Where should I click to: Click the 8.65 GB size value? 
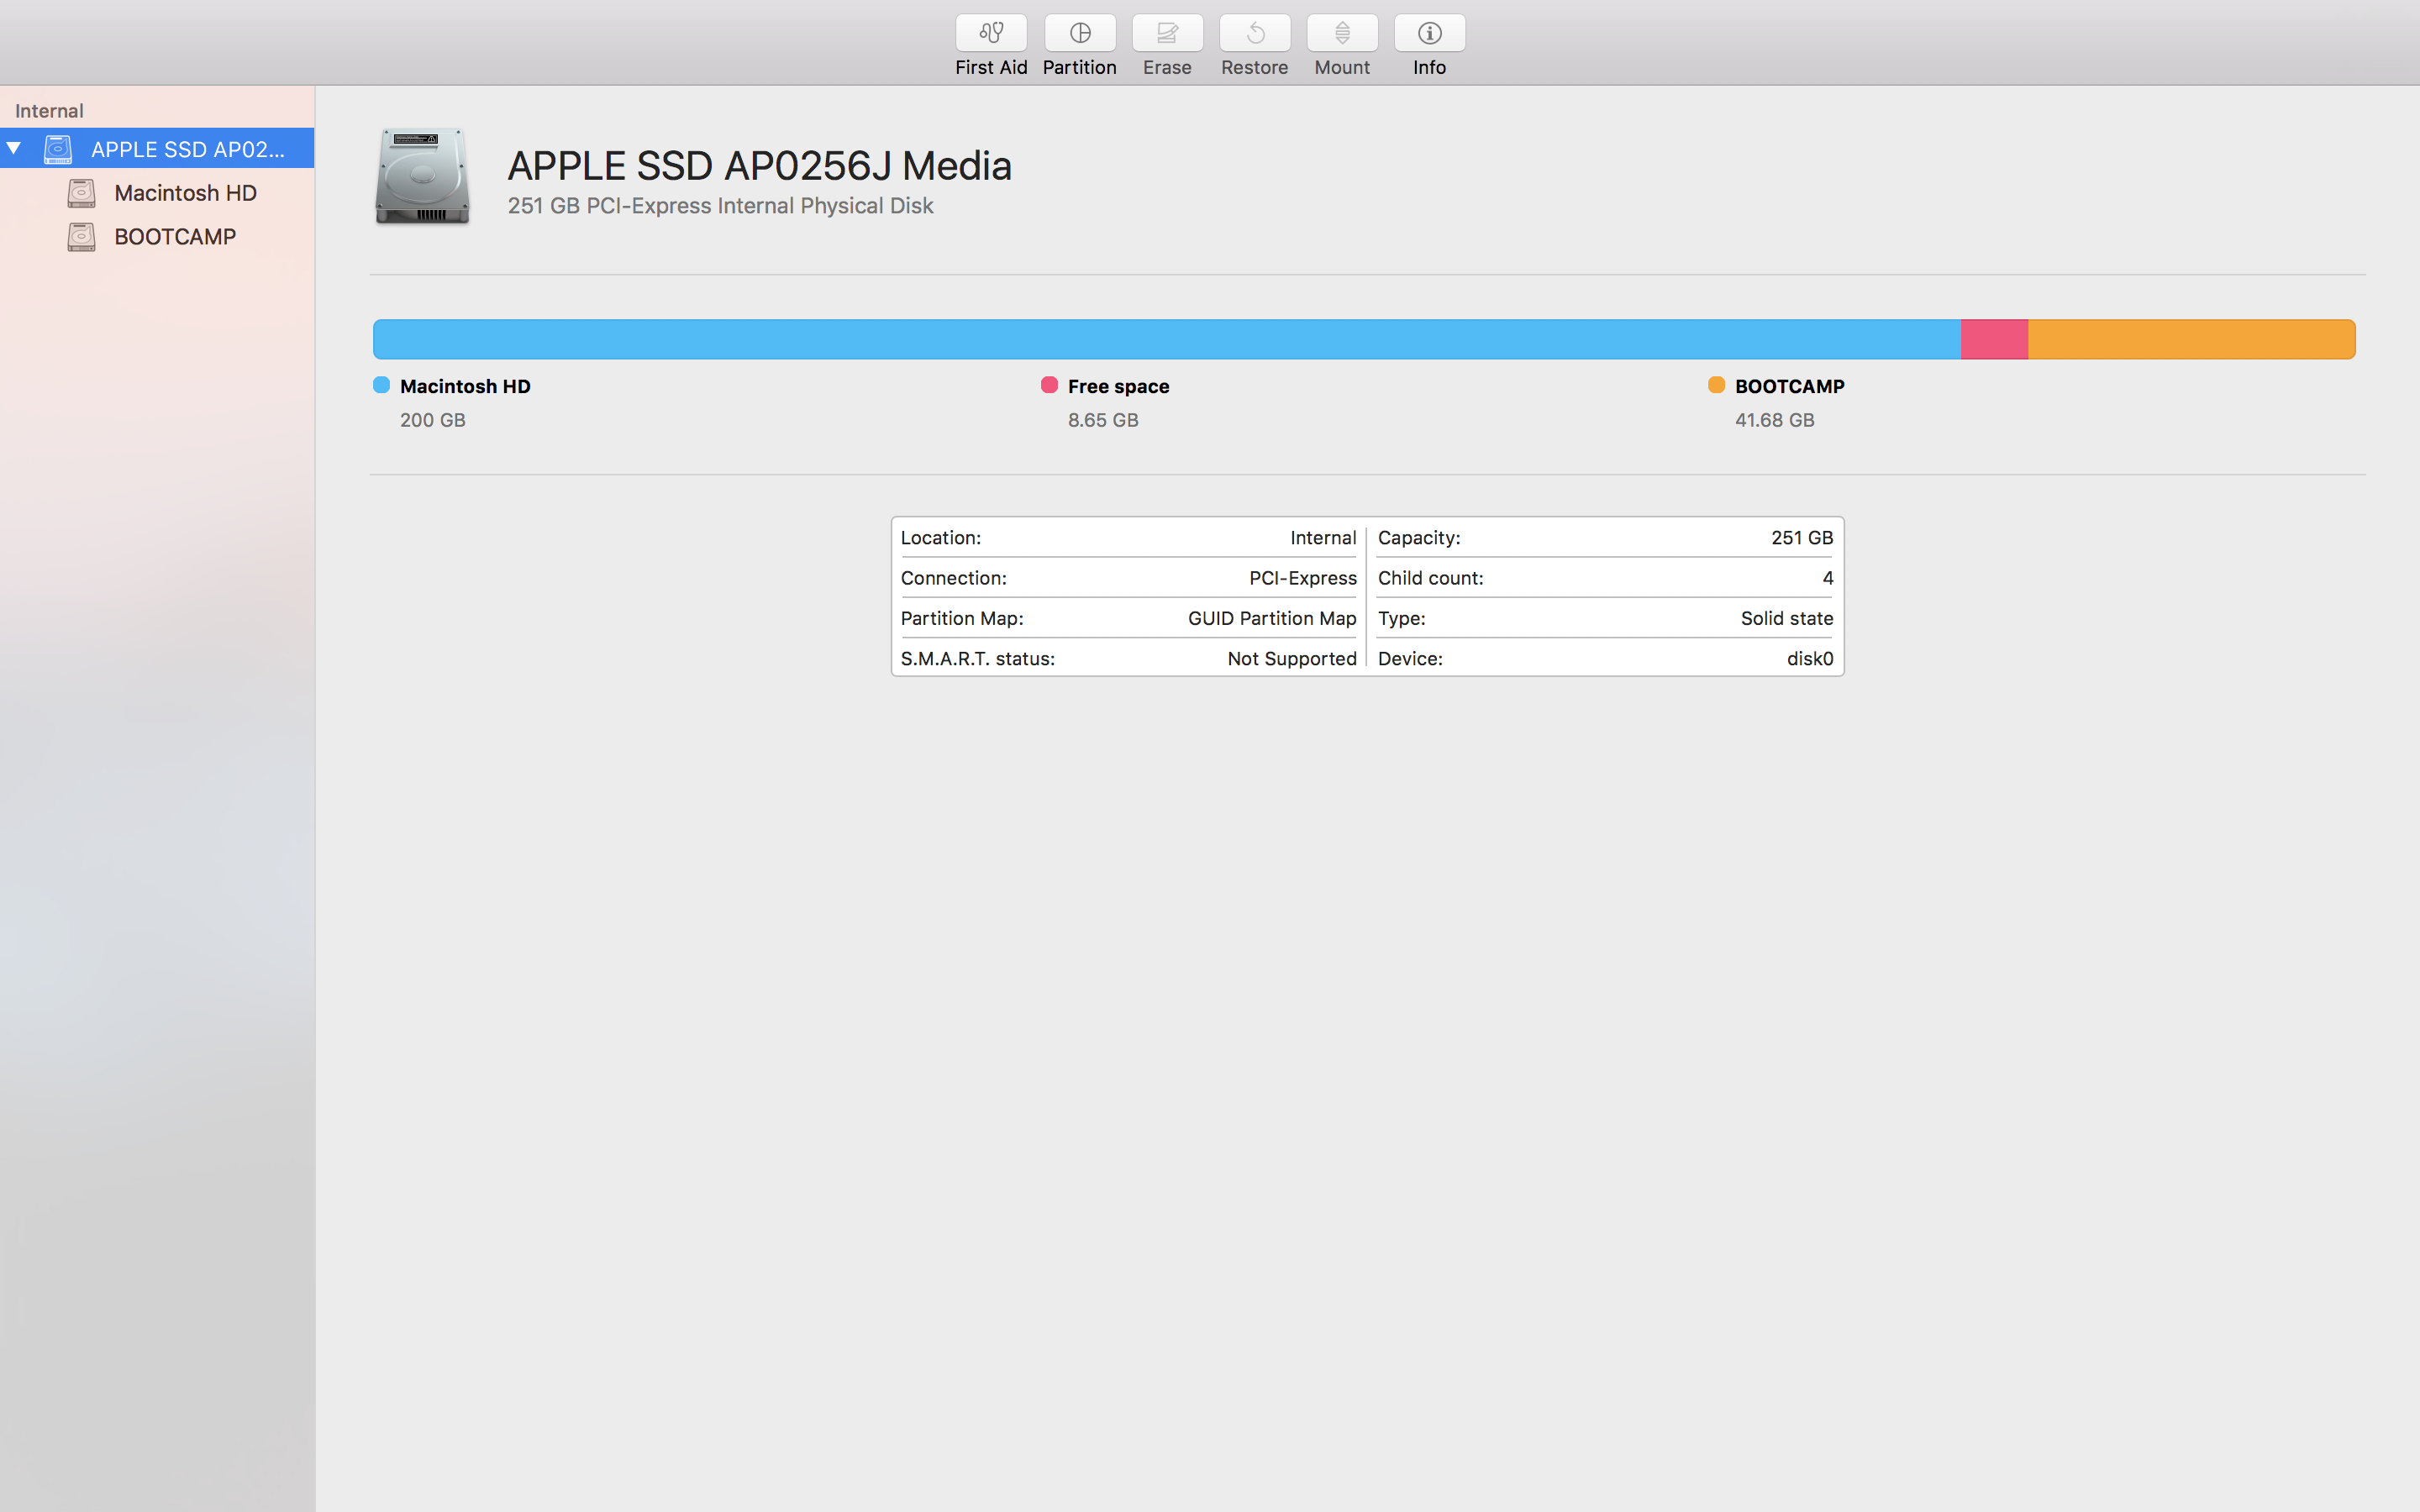tap(1103, 420)
